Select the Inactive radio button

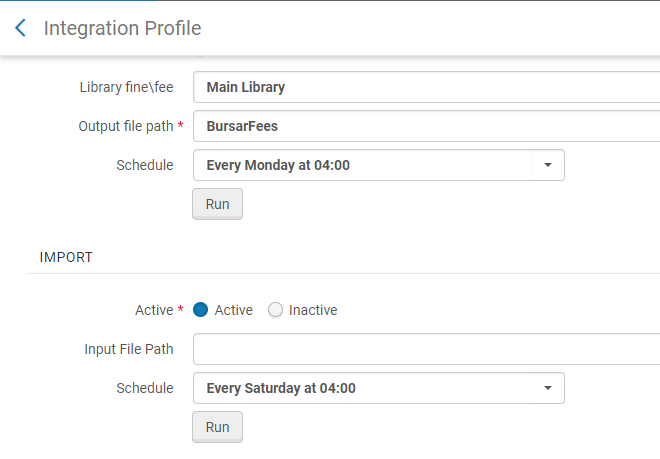(276, 310)
